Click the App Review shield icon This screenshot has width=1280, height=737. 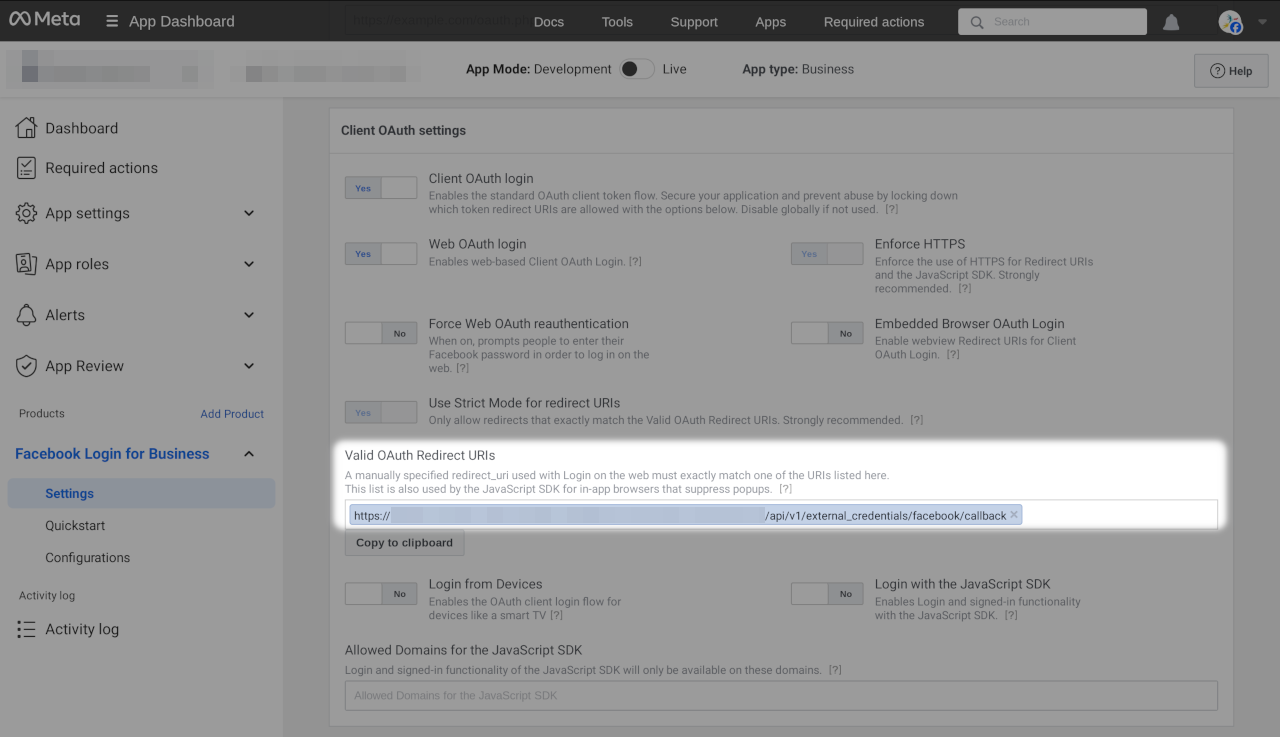click(26, 366)
